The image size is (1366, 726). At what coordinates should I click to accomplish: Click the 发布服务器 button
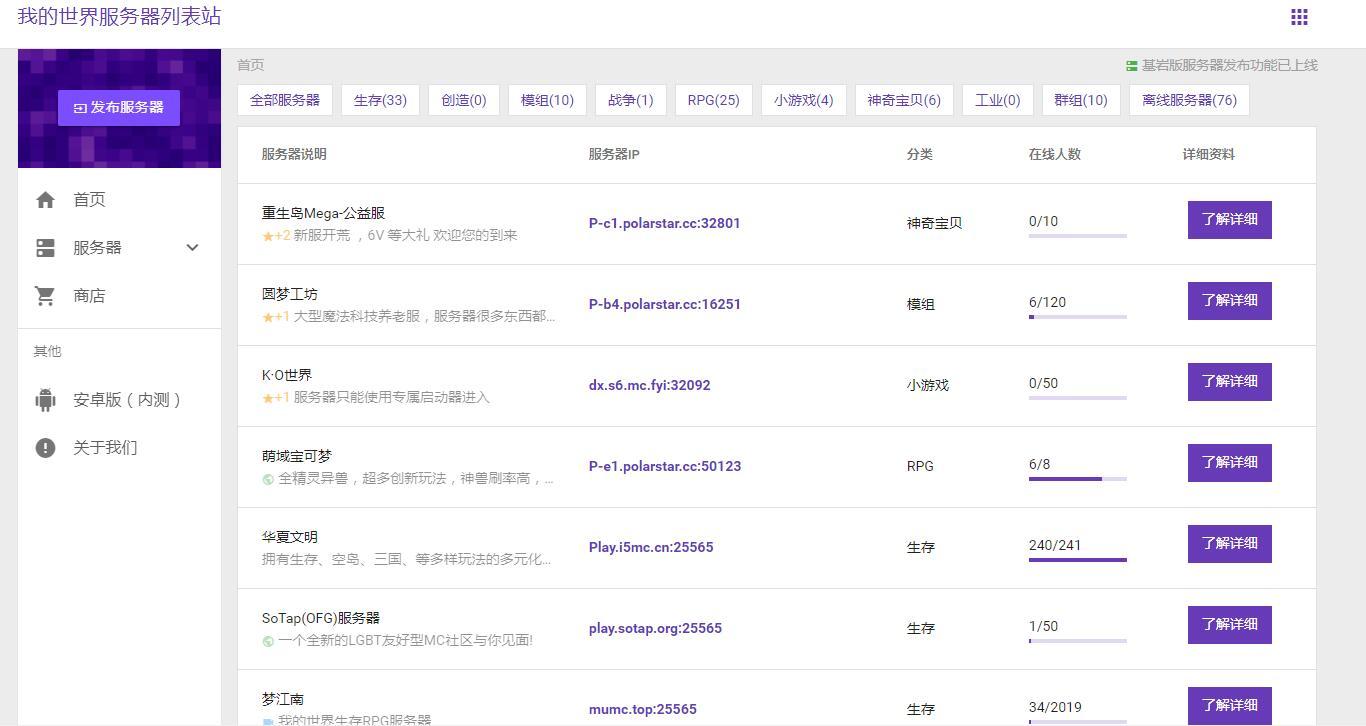(x=119, y=108)
